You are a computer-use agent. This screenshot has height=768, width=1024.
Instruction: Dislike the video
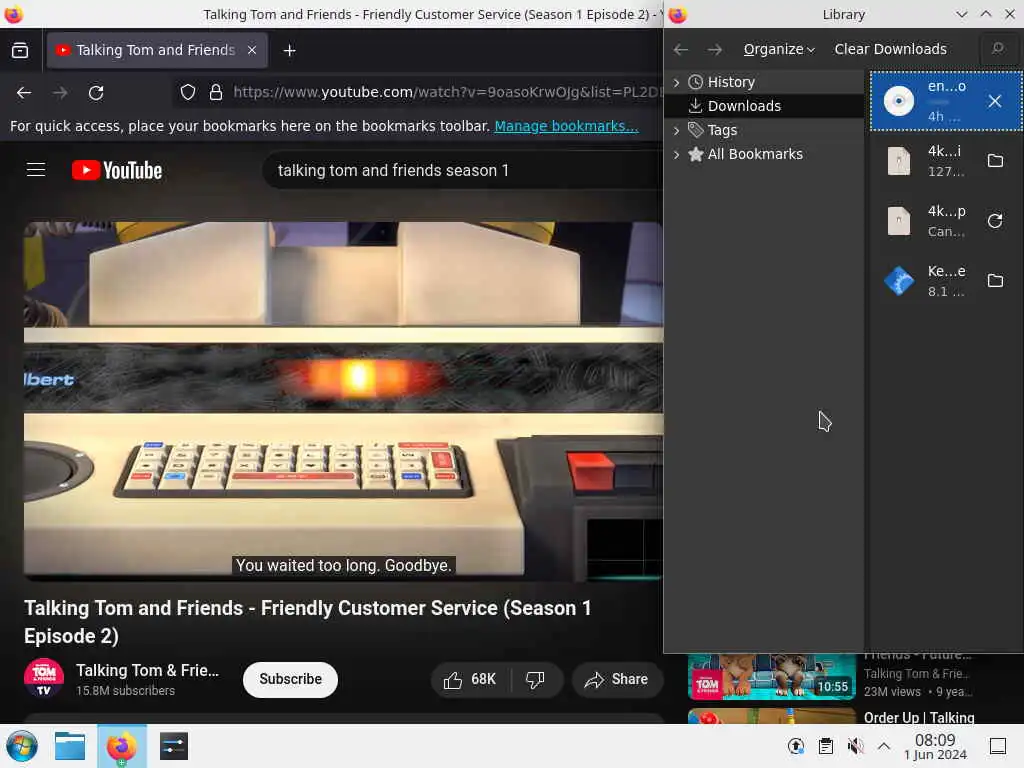536,679
